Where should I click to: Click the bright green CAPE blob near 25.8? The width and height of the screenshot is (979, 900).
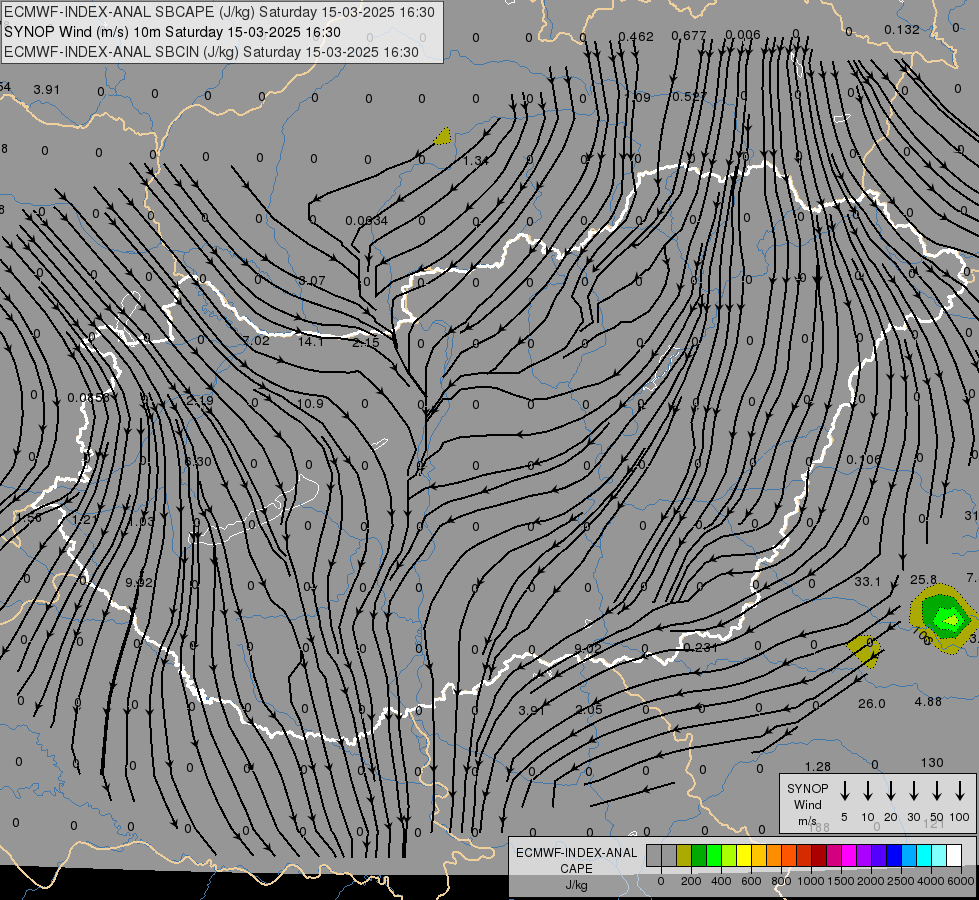click(947, 618)
